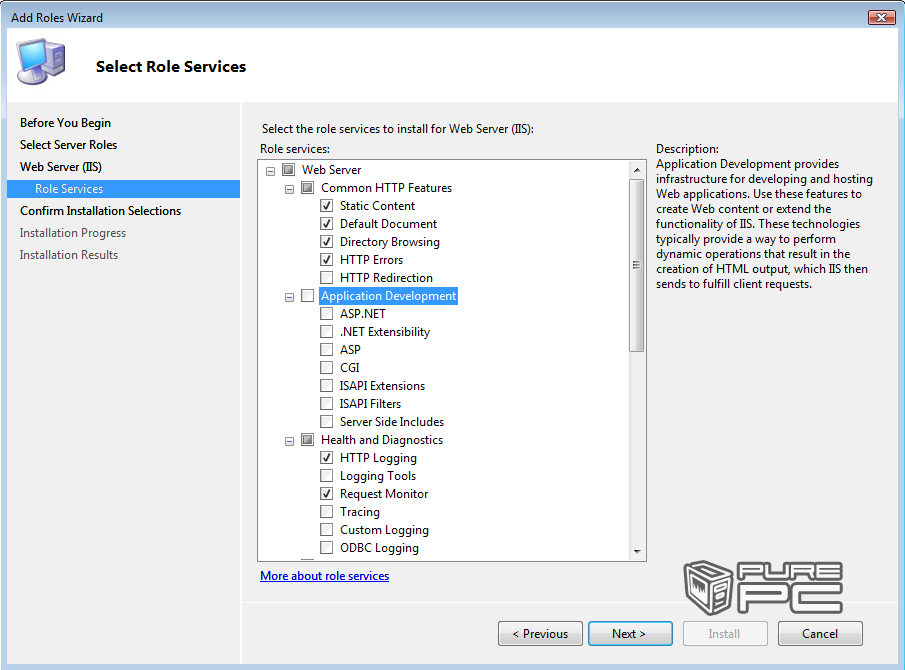The image size is (905, 670).
Task: Enable the ISAPI Filters checkbox
Action: click(x=327, y=403)
